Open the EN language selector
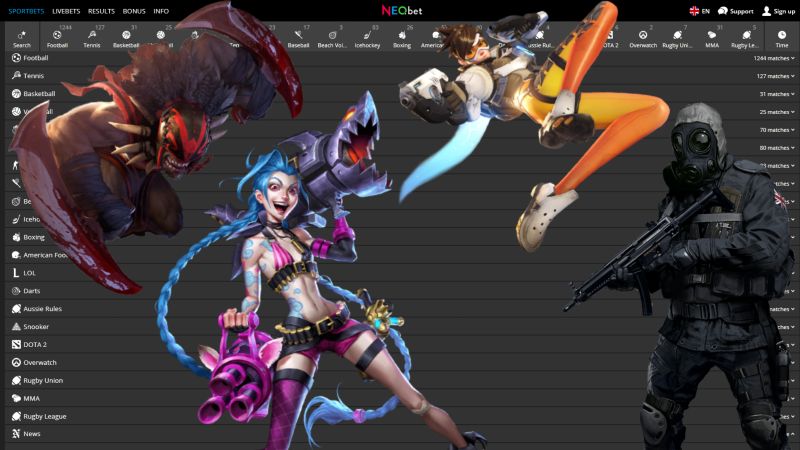 (699, 11)
